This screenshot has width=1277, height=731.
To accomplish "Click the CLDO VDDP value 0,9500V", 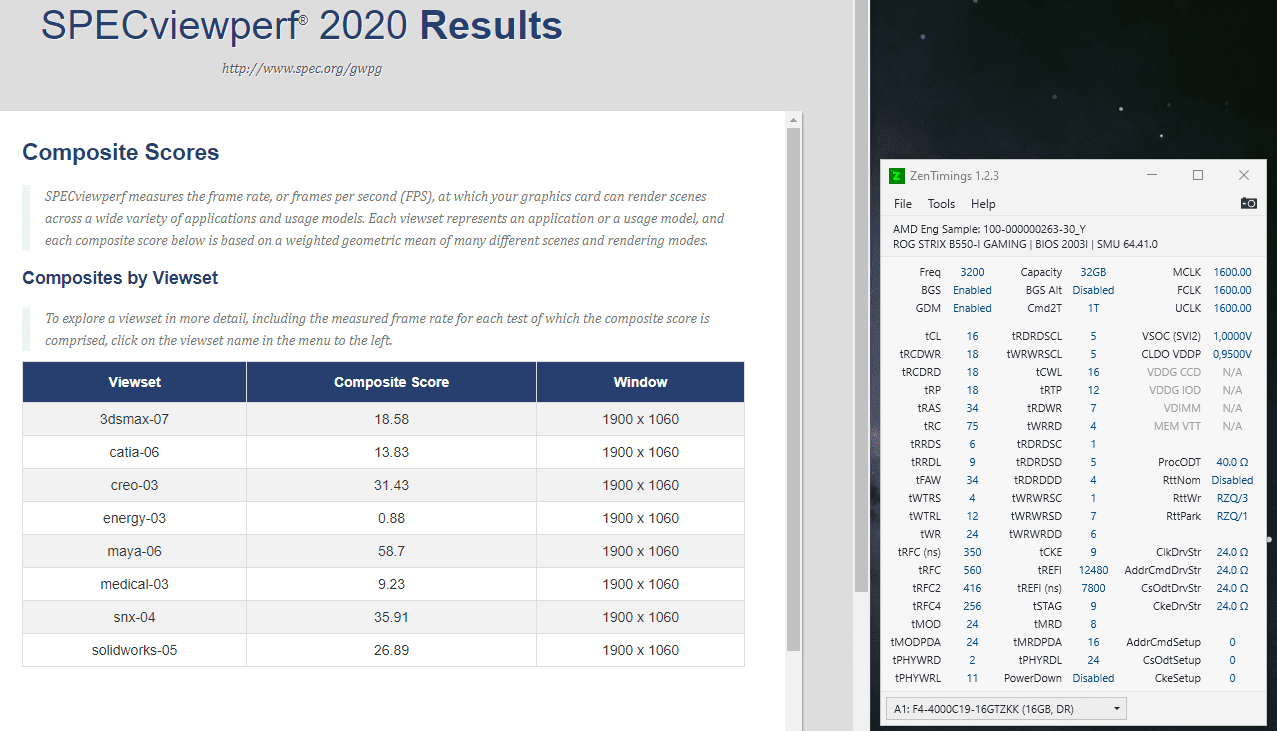I will pos(1232,354).
